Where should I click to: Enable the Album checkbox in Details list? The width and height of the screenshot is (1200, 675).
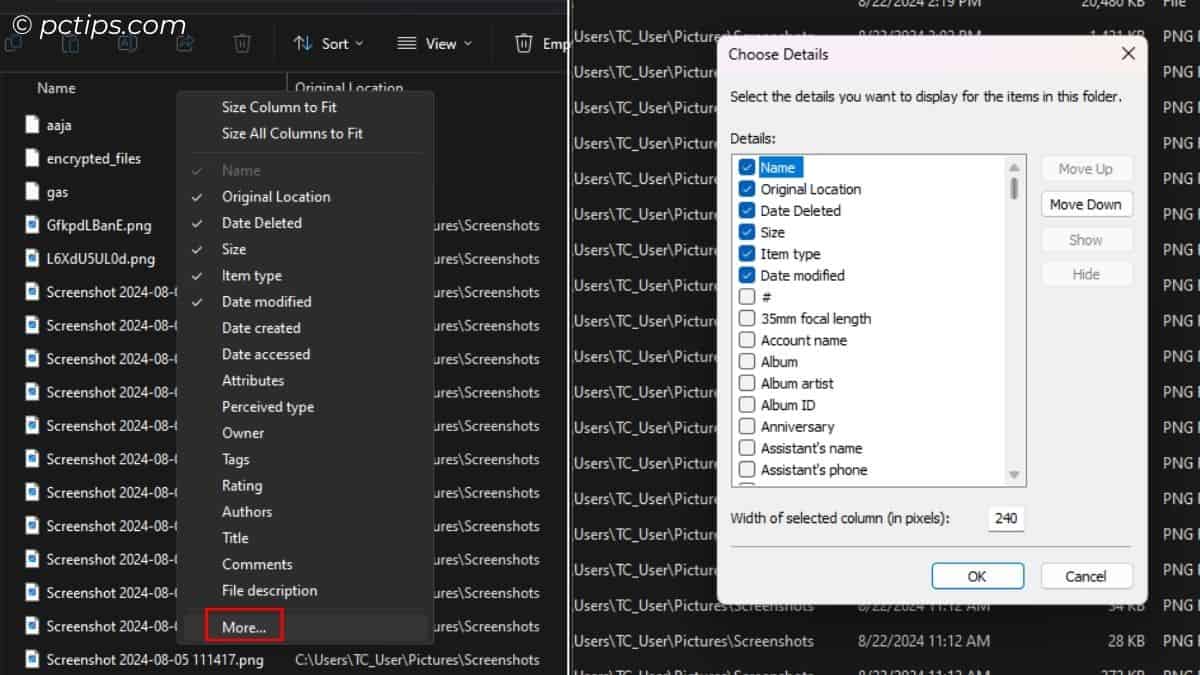[x=746, y=361]
